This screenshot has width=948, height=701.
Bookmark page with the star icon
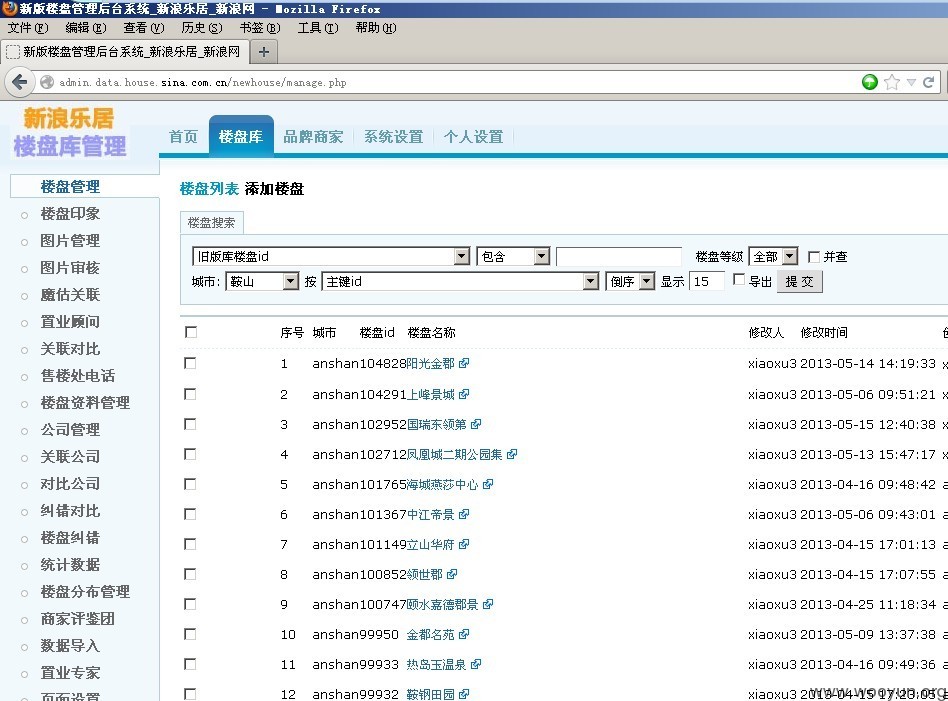point(892,82)
